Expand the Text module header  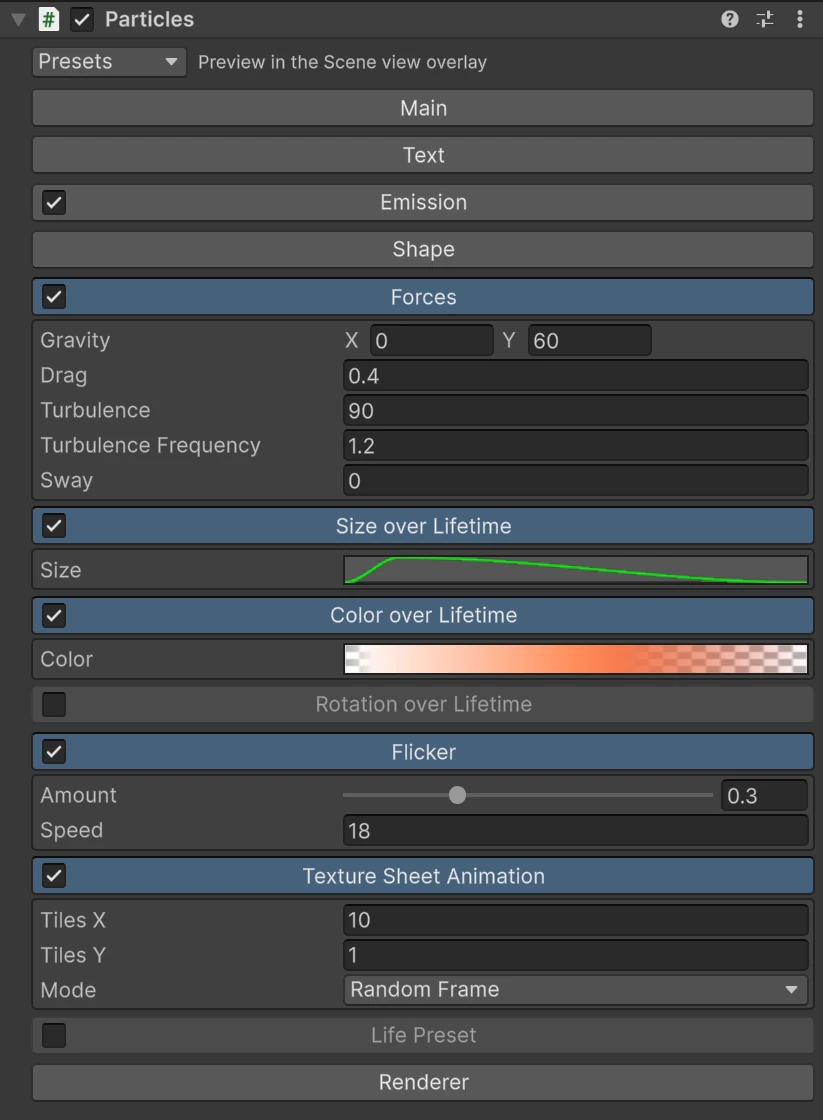point(423,155)
